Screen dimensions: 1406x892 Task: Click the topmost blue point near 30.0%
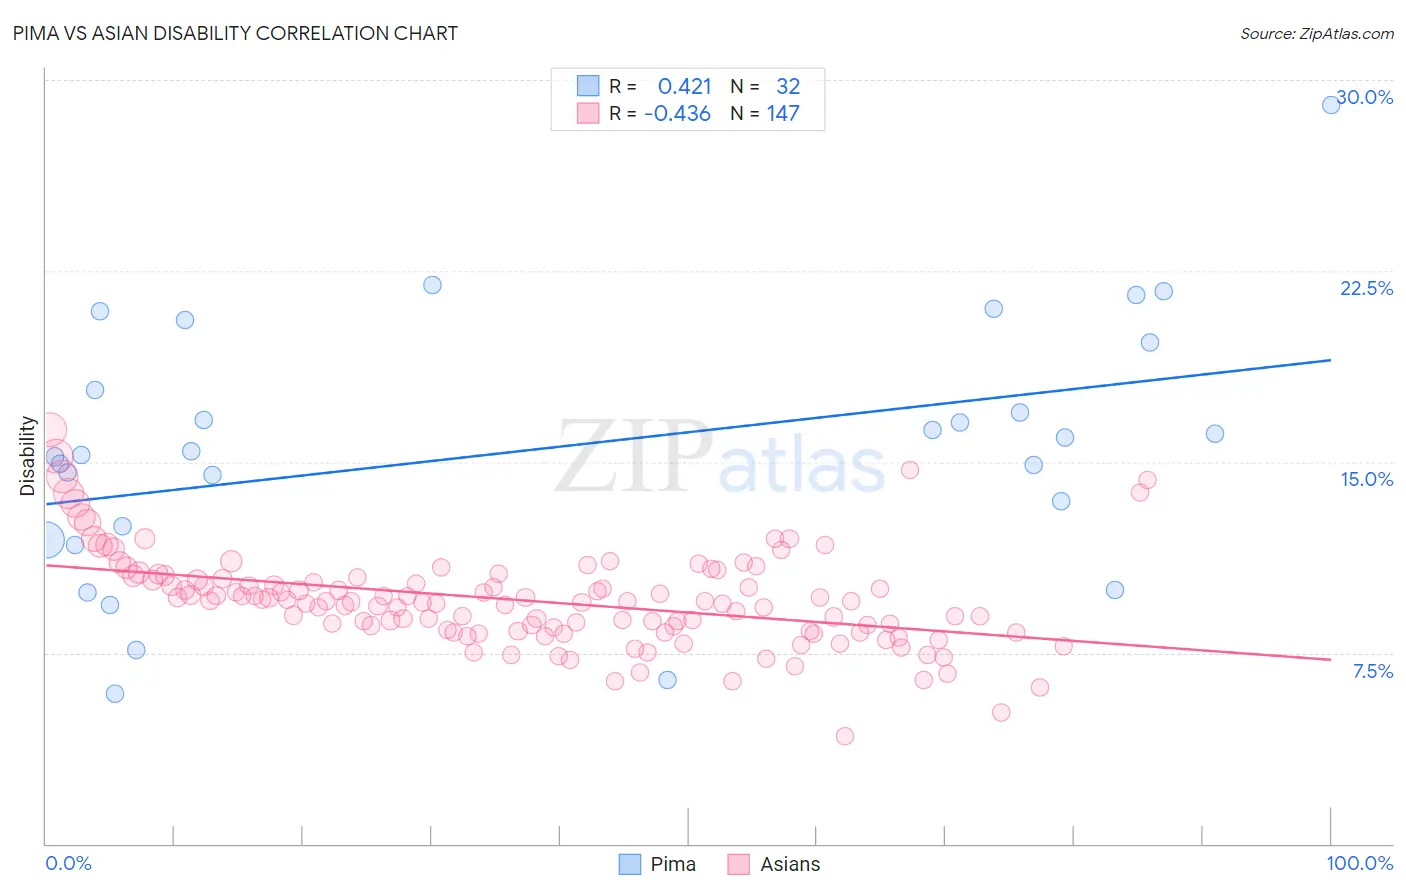click(1331, 104)
